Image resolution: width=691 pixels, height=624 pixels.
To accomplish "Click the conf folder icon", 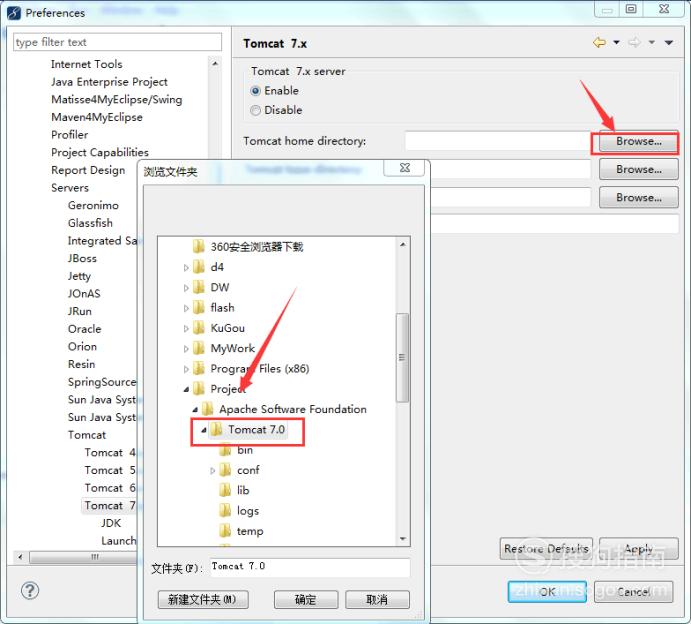I will [225, 470].
